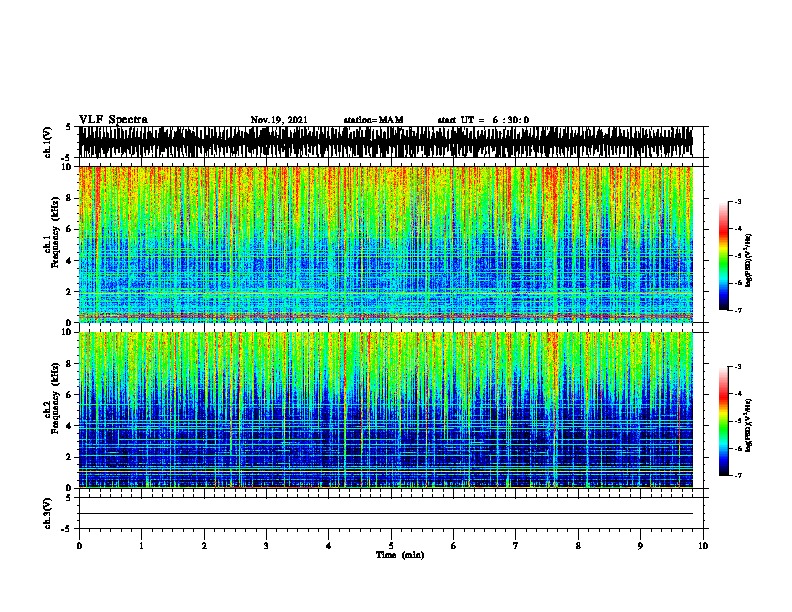Click time axis tick label "0"
The height and width of the screenshot is (612, 792).
coord(79,546)
